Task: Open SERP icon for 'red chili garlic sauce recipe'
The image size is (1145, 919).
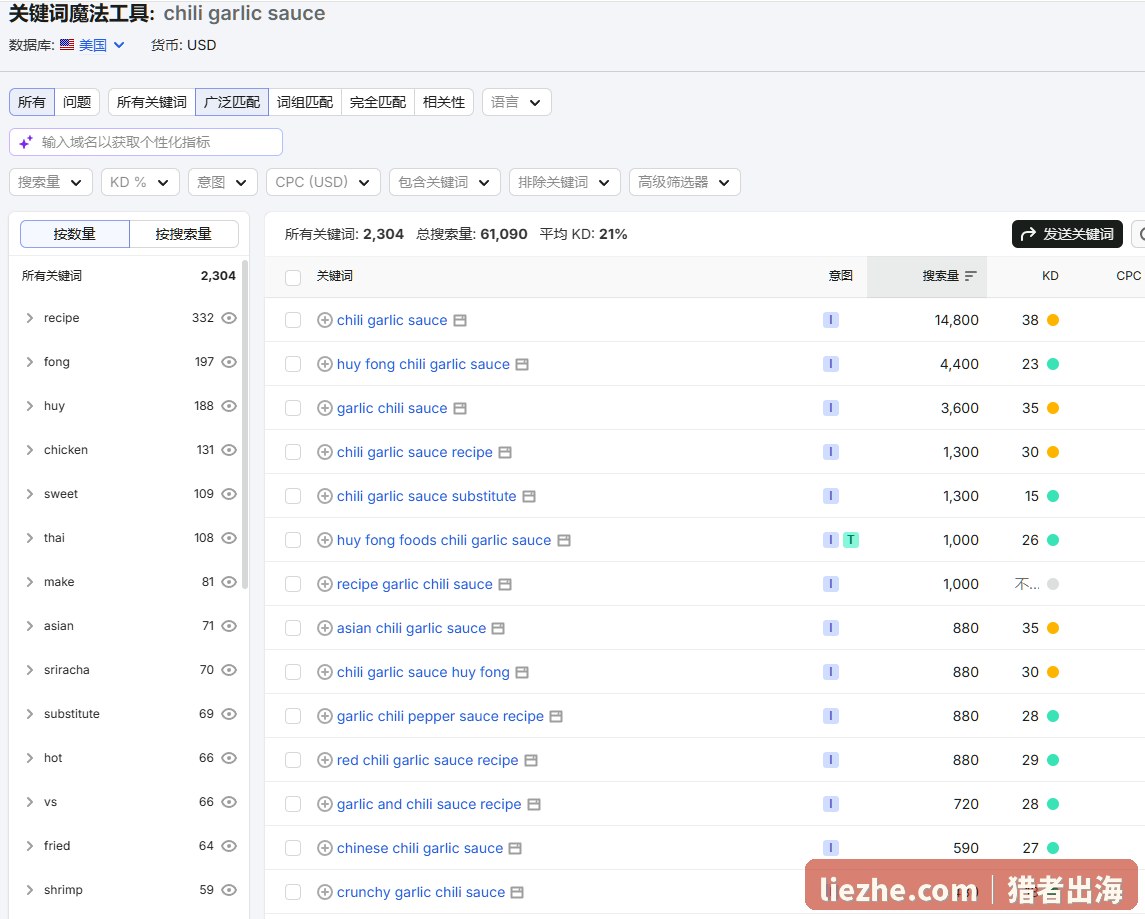Action: pos(531,761)
